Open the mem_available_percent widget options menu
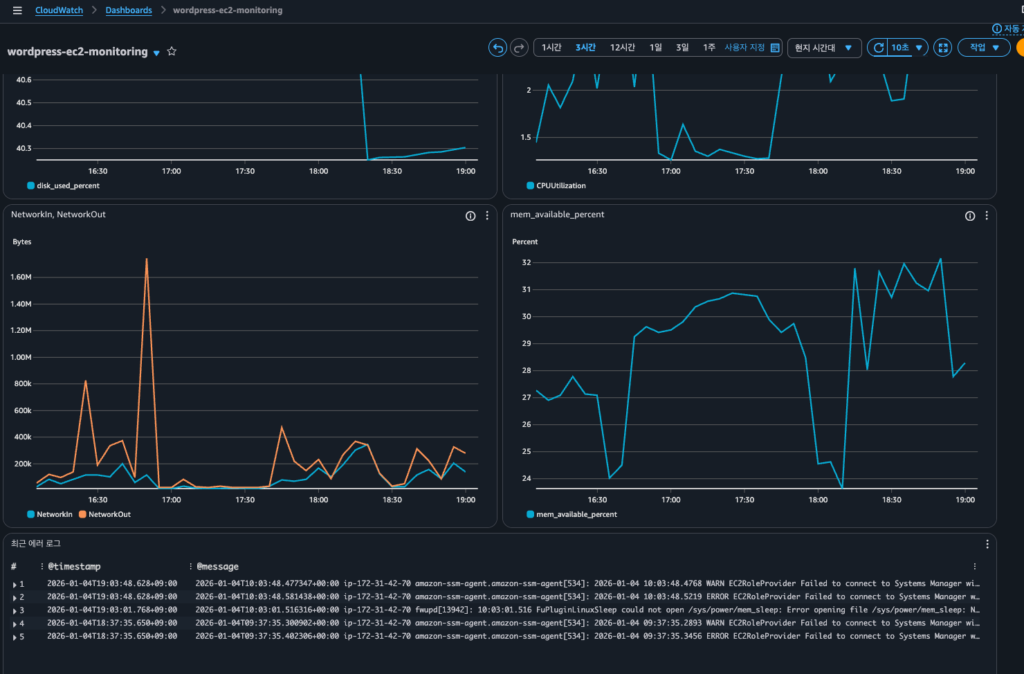This screenshot has width=1024, height=674. (x=987, y=216)
